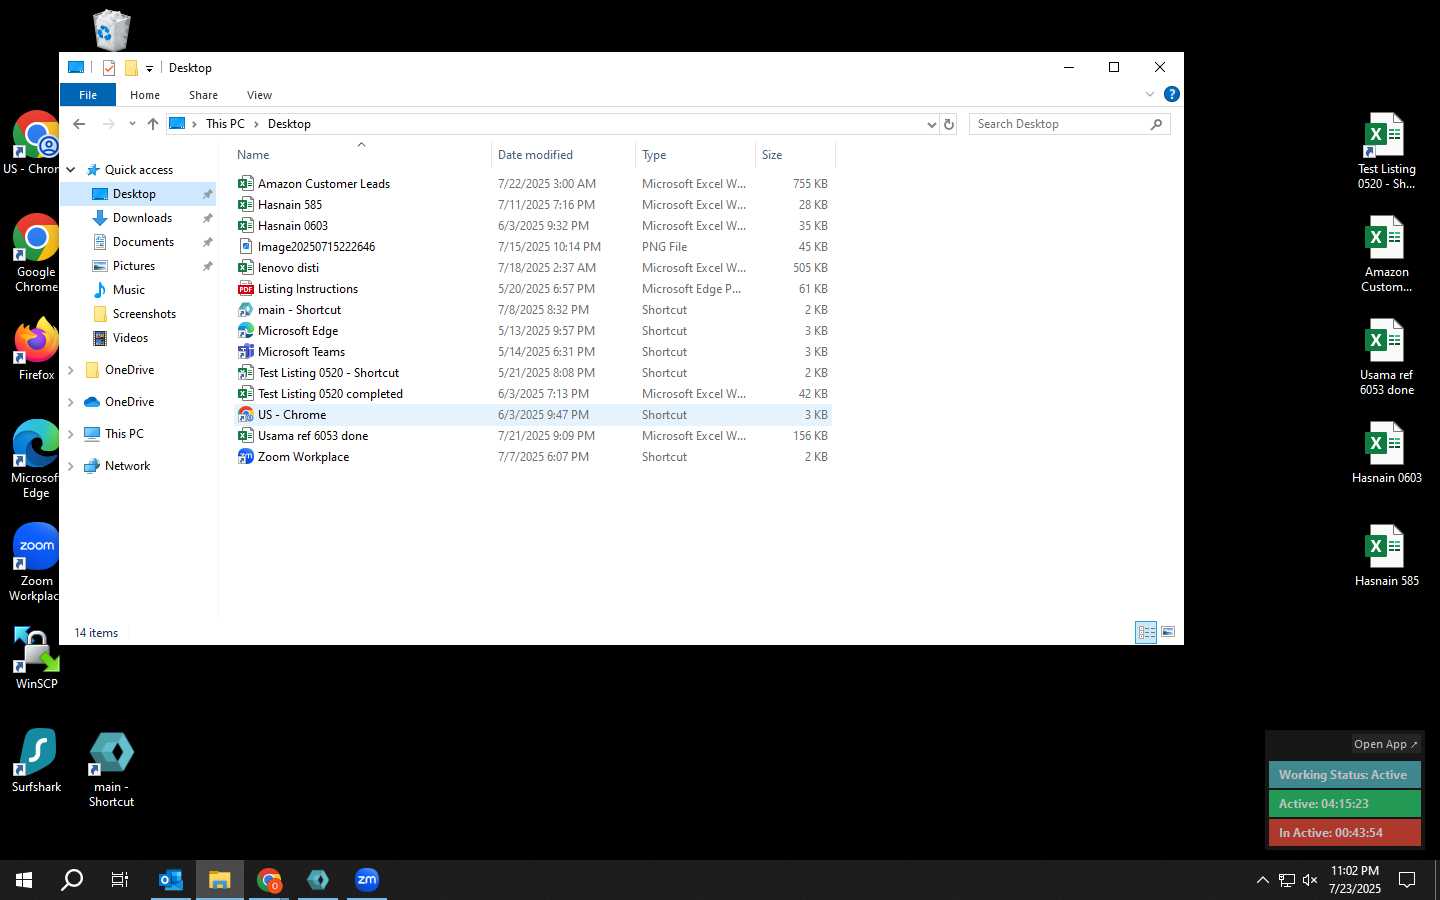Expand This PC tree node
Viewport: 1440px width, 900px height.
click(71, 434)
